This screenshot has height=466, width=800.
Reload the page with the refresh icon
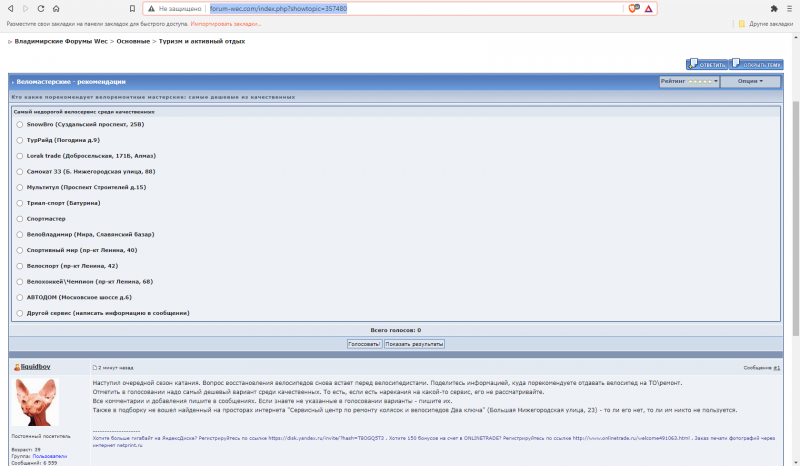click(x=41, y=9)
